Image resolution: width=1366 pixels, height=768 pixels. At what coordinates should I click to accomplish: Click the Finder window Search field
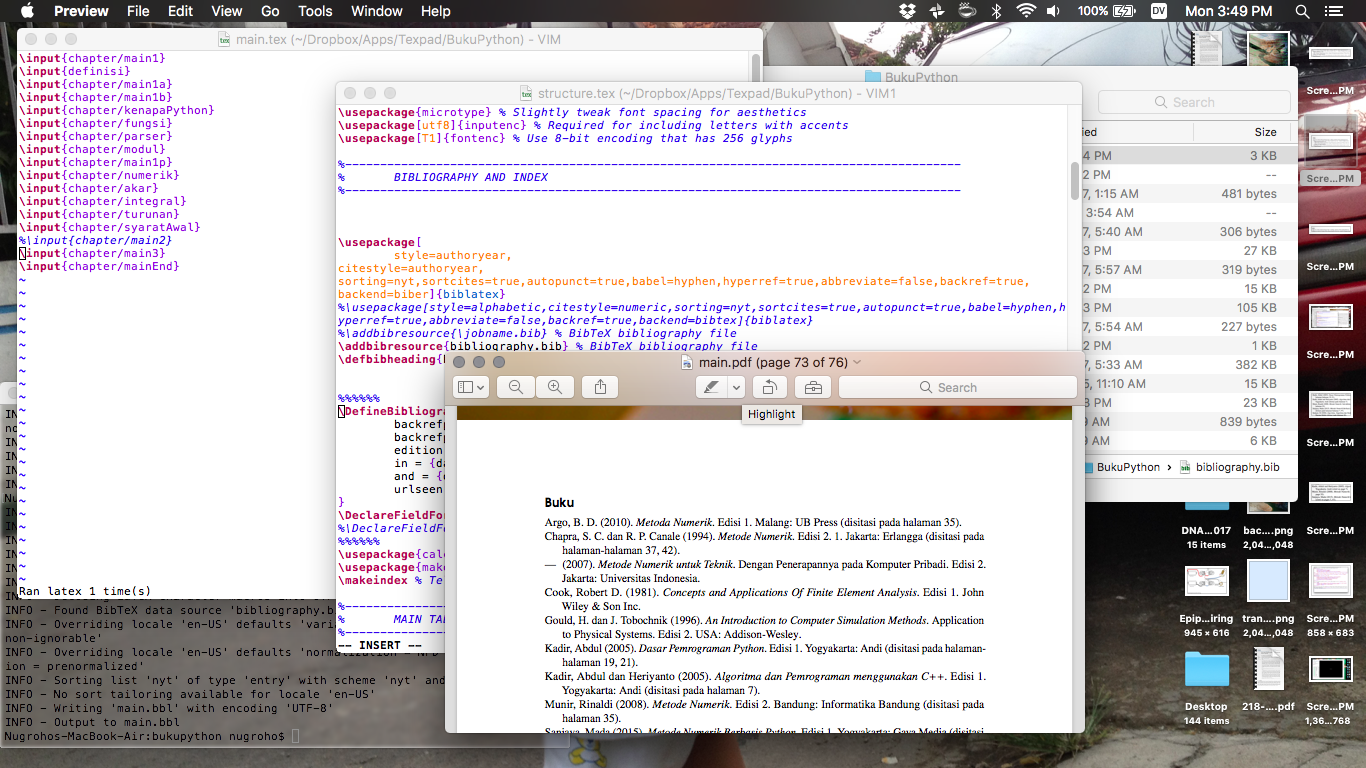pyautogui.click(x=1192, y=102)
